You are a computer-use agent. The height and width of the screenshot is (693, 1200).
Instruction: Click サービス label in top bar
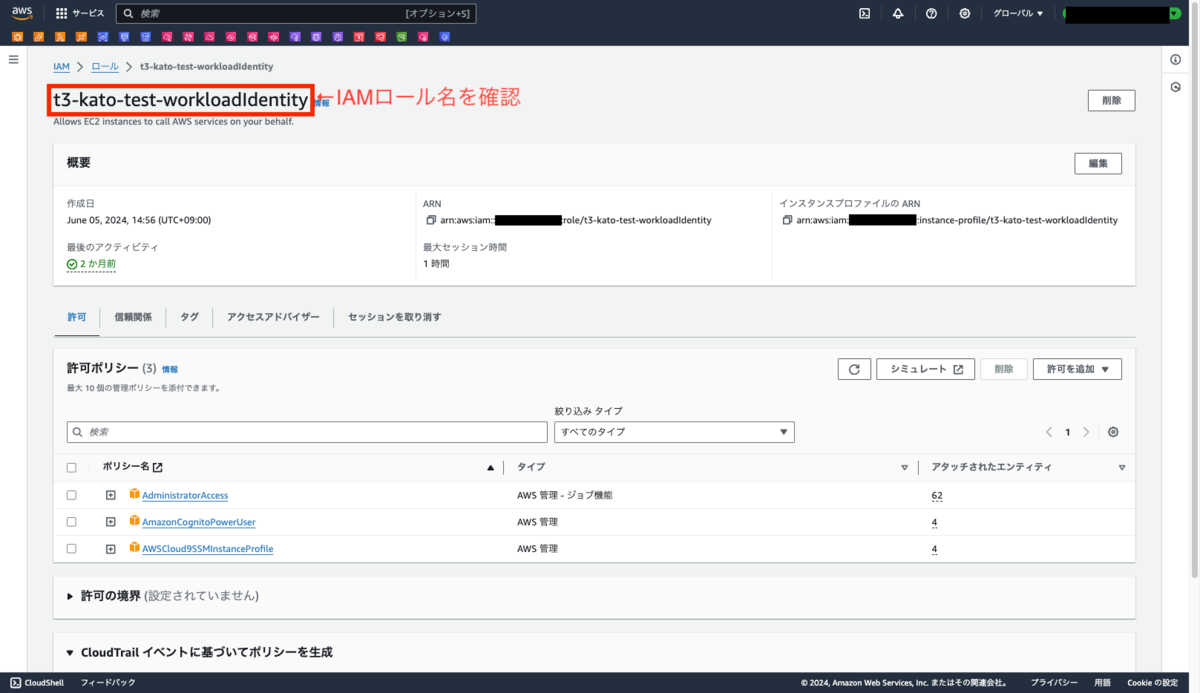[x=88, y=14]
